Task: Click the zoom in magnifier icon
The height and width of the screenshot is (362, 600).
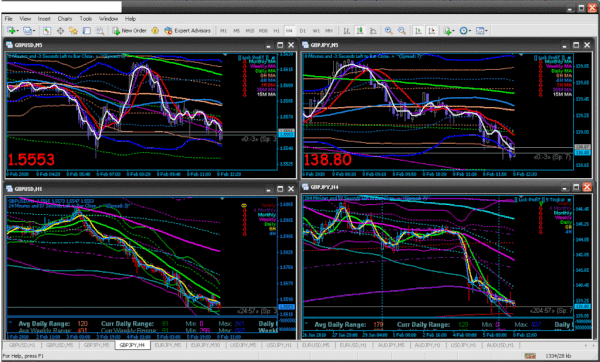Action: 389,31
